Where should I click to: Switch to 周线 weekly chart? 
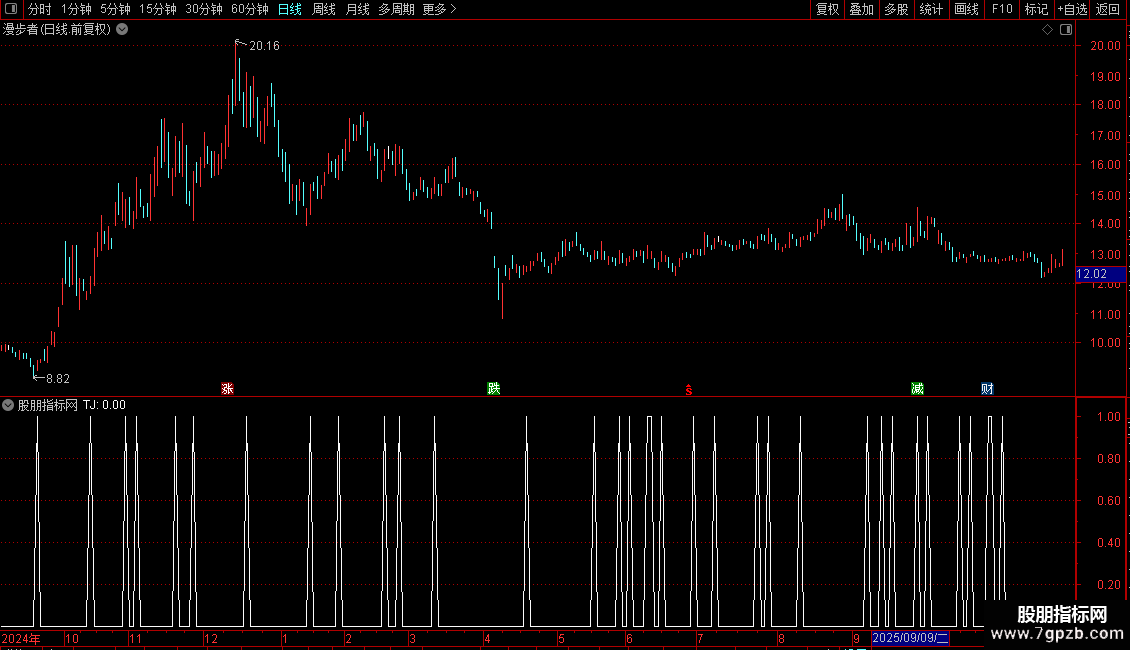[x=324, y=9]
